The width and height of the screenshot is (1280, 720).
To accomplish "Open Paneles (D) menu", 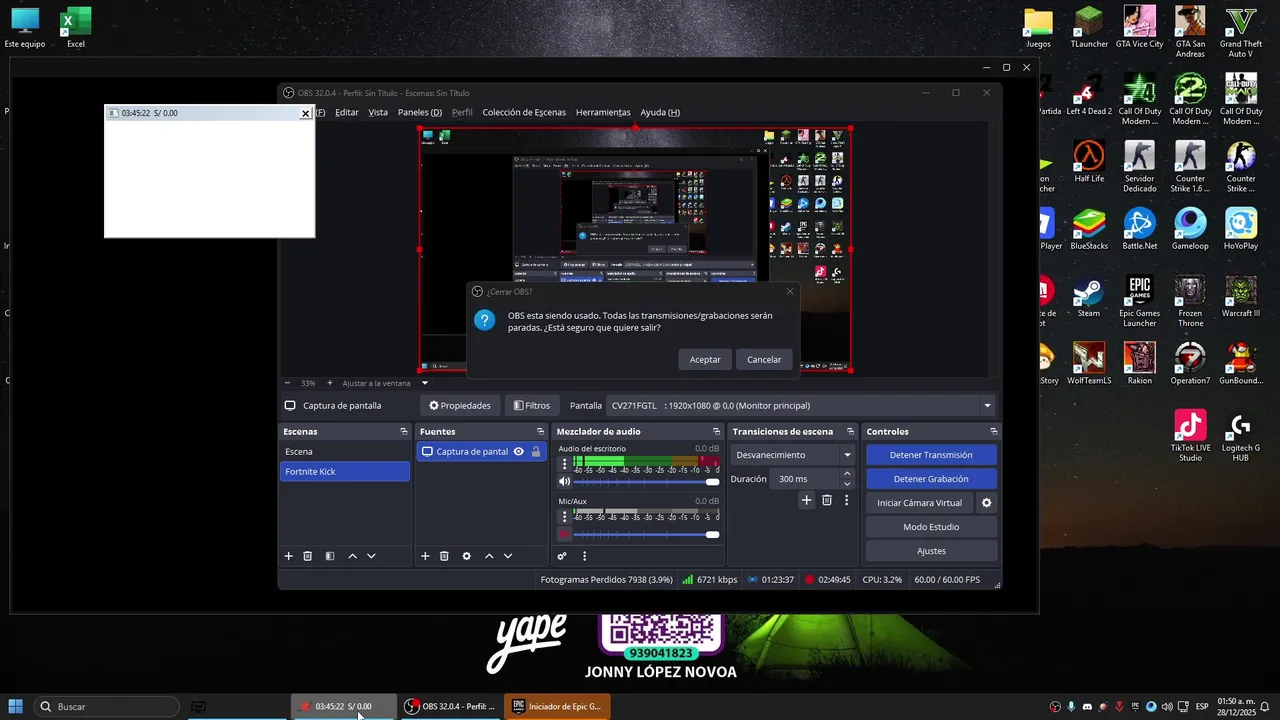I will click(x=419, y=112).
